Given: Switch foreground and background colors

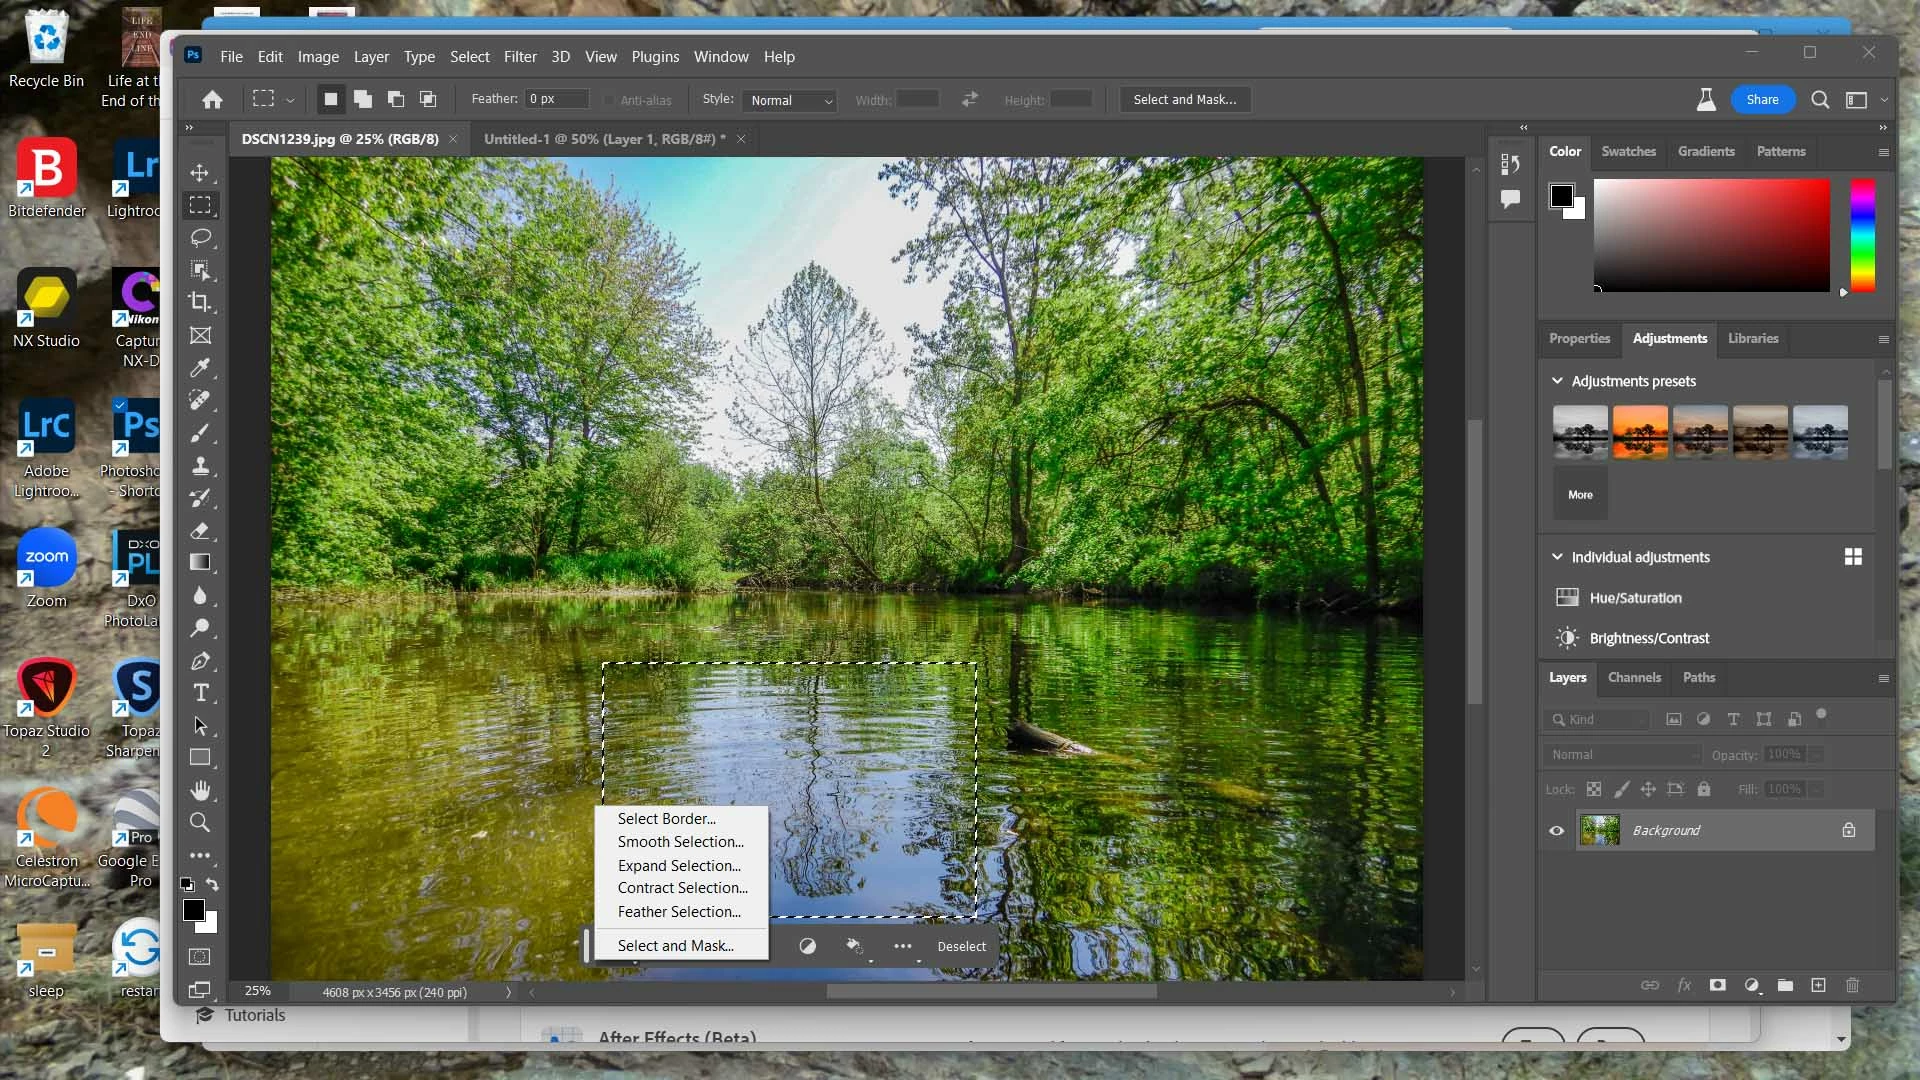Looking at the screenshot, I should click(212, 884).
